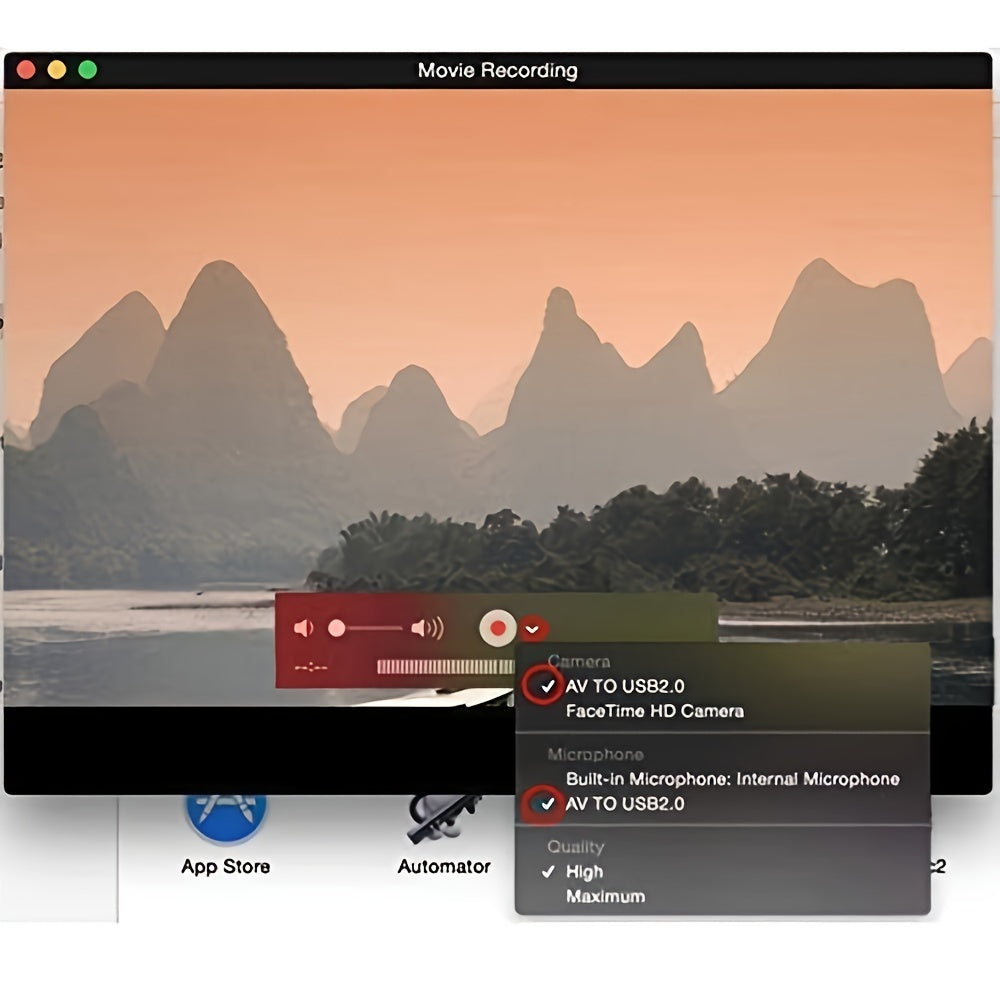Click the Movie Recording title bar text
Viewport: 1000px width, 1000px height.
point(497,70)
